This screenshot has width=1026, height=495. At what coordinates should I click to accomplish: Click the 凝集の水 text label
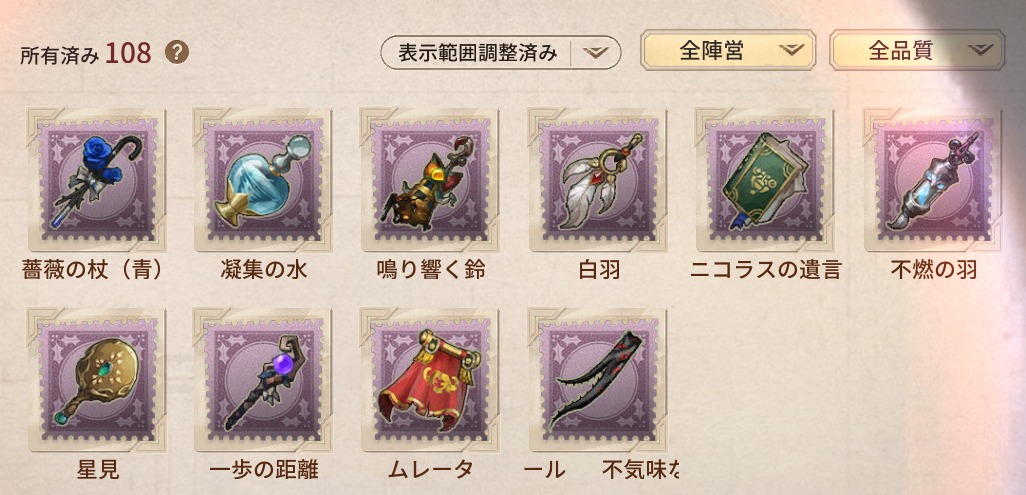pos(263,269)
